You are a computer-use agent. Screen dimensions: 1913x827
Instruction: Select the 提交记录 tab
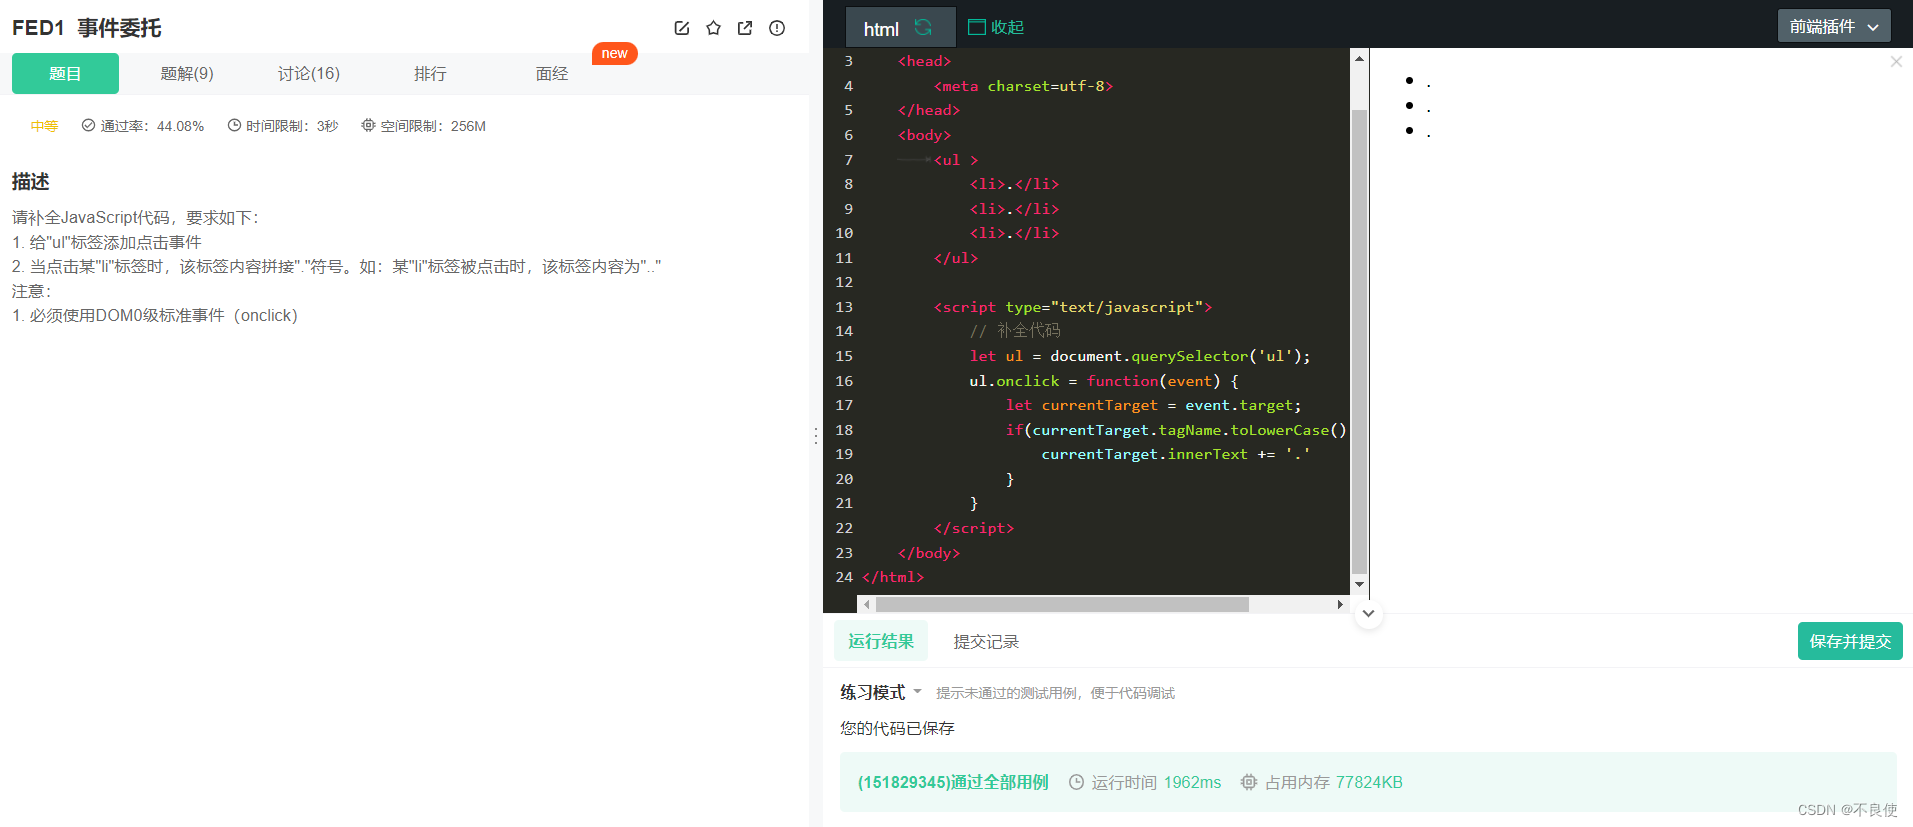pos(986,641)
